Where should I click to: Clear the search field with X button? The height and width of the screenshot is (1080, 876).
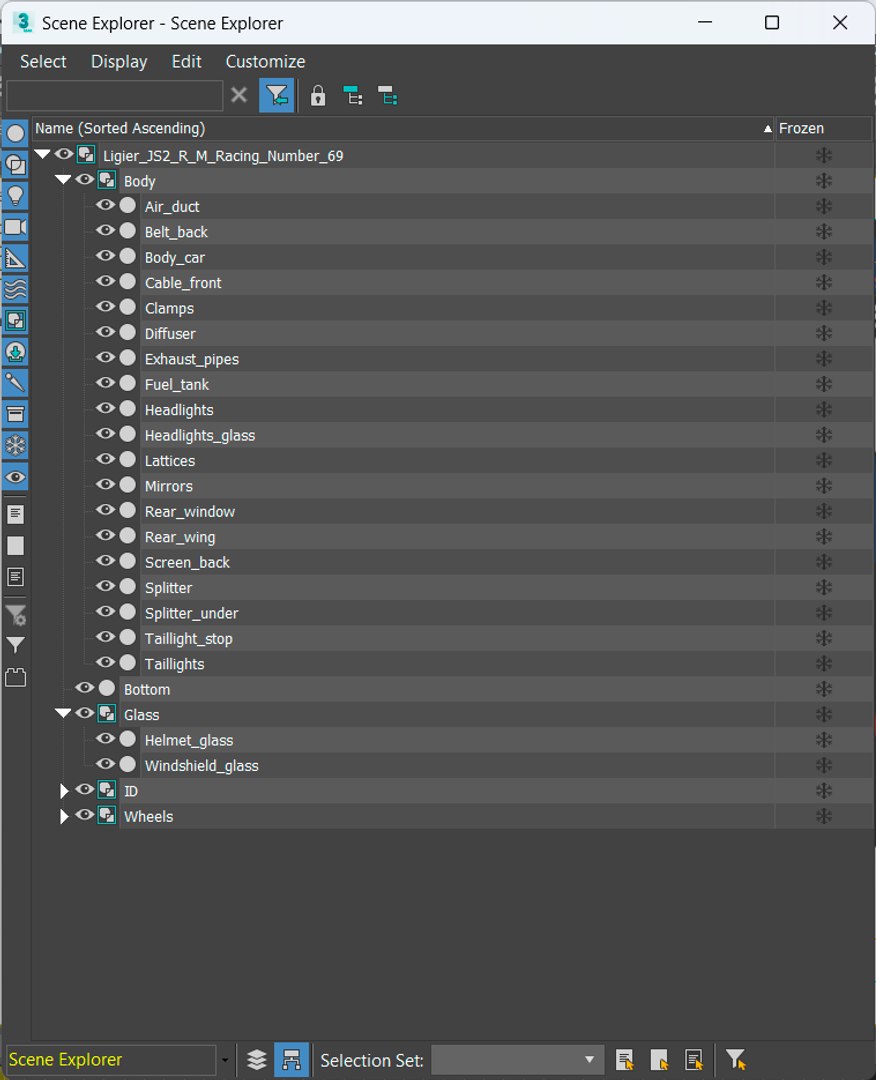coord(239,94)
